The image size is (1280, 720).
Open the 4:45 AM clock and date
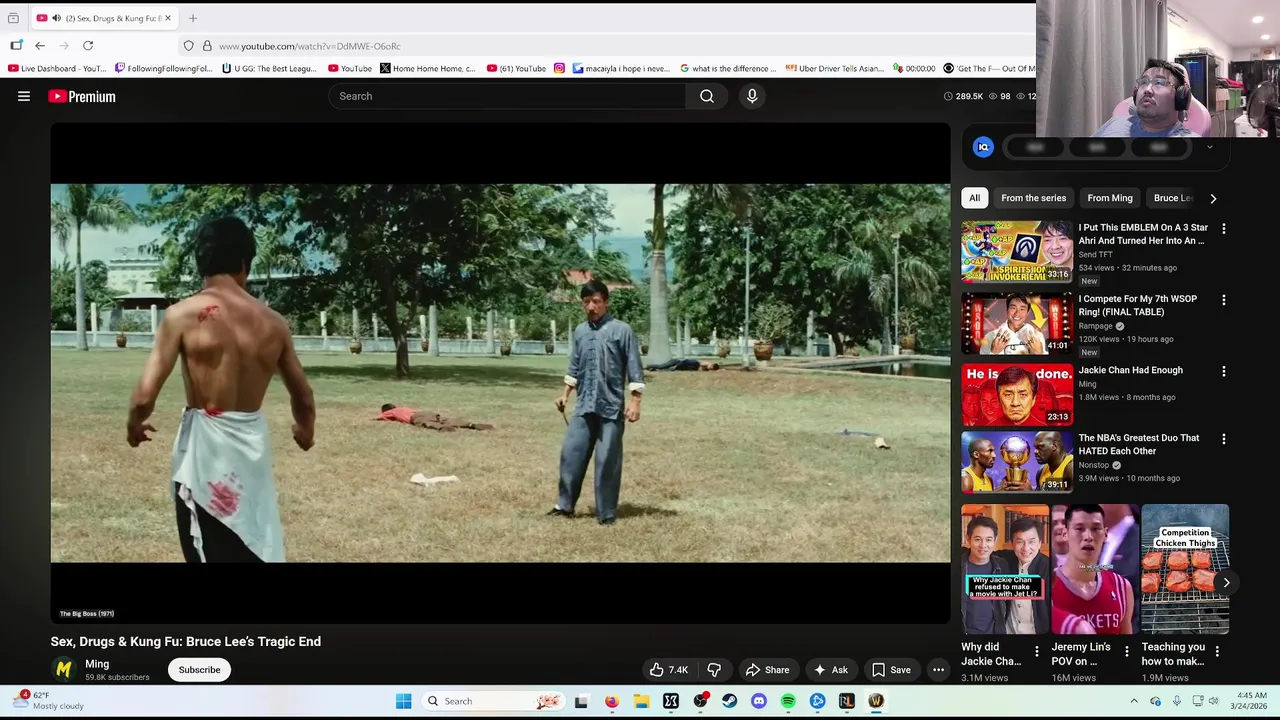[x=1251, y=700]
